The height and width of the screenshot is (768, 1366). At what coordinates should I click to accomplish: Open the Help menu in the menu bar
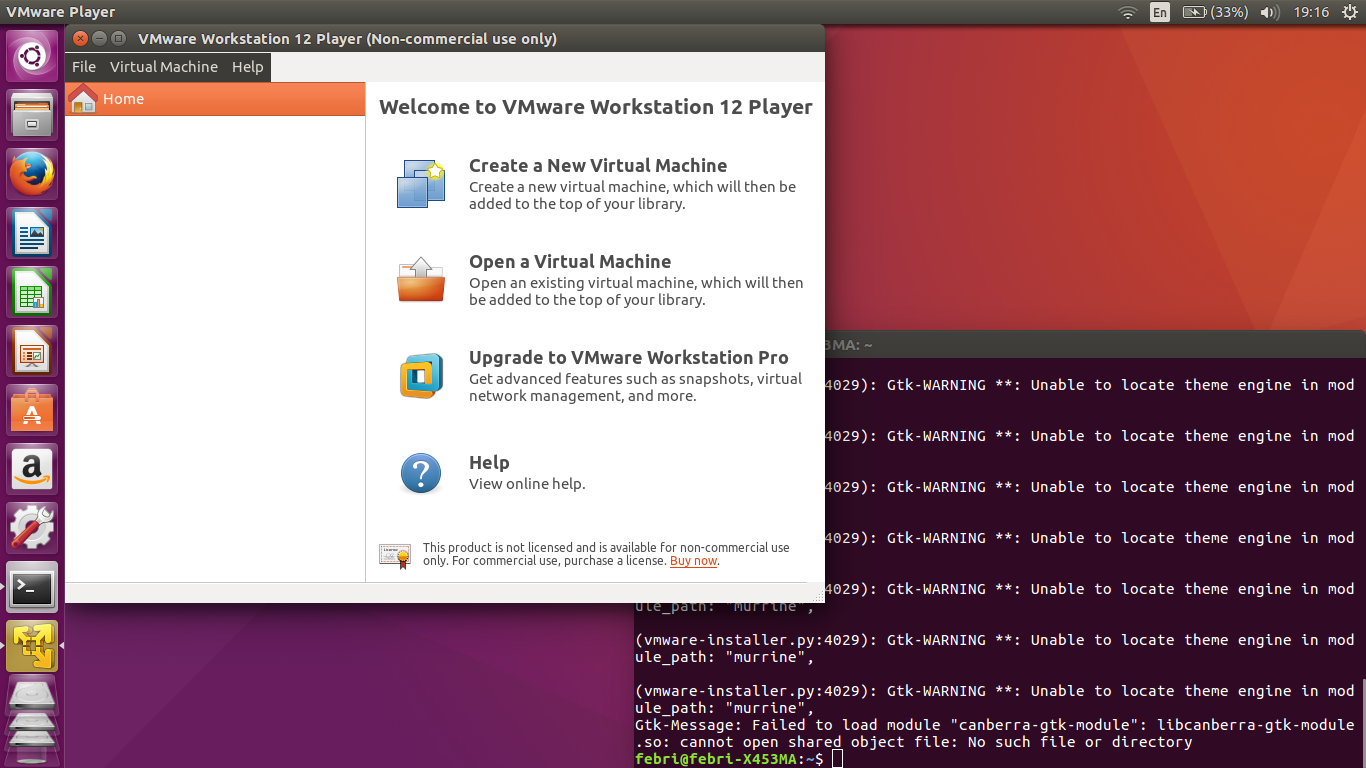248,67
